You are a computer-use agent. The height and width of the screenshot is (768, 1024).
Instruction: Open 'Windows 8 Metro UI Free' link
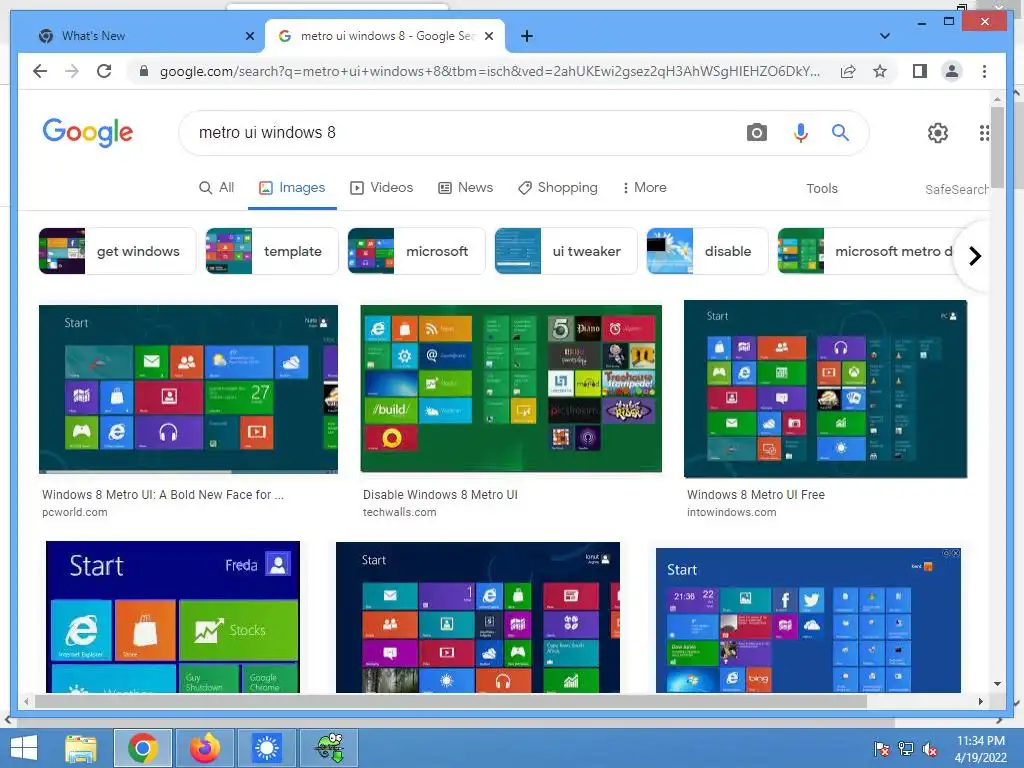[756, 494]
